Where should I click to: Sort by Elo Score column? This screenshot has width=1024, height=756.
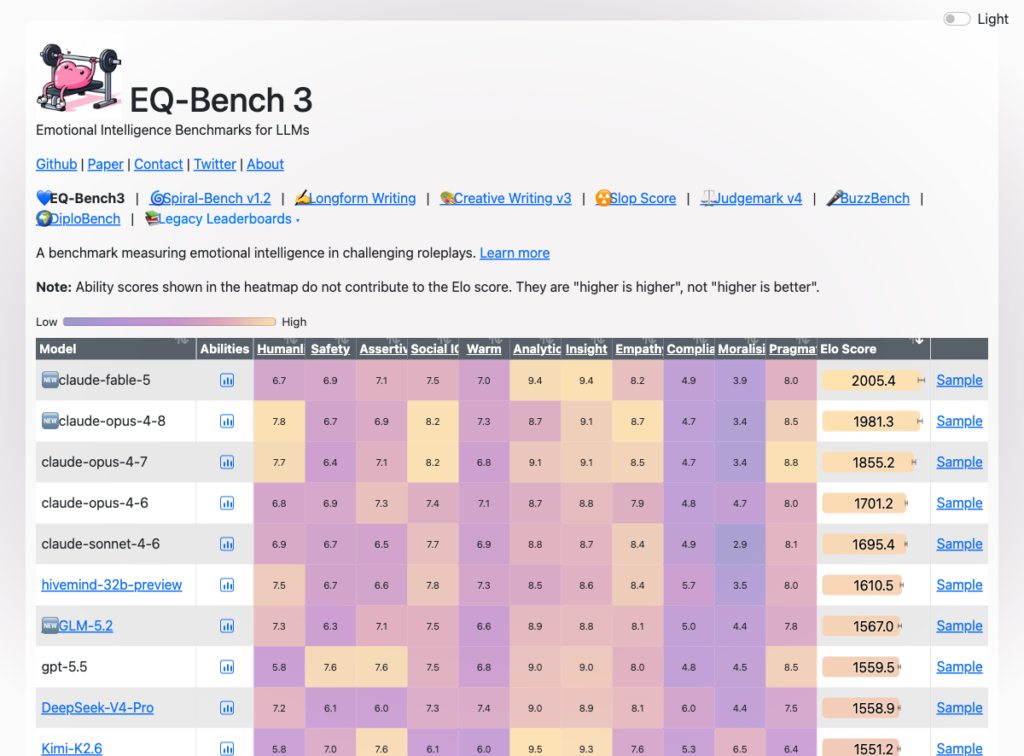point(873,349)
